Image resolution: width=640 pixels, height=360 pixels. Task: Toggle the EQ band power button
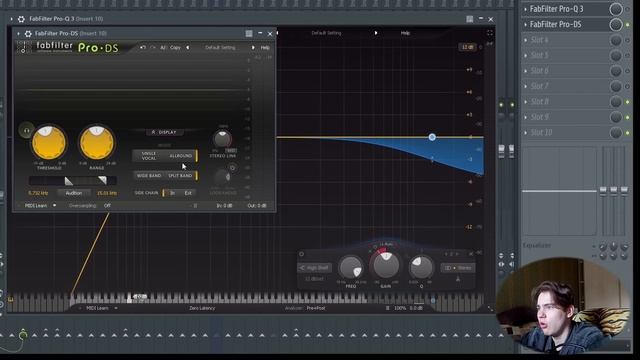[x=302, y=254]
